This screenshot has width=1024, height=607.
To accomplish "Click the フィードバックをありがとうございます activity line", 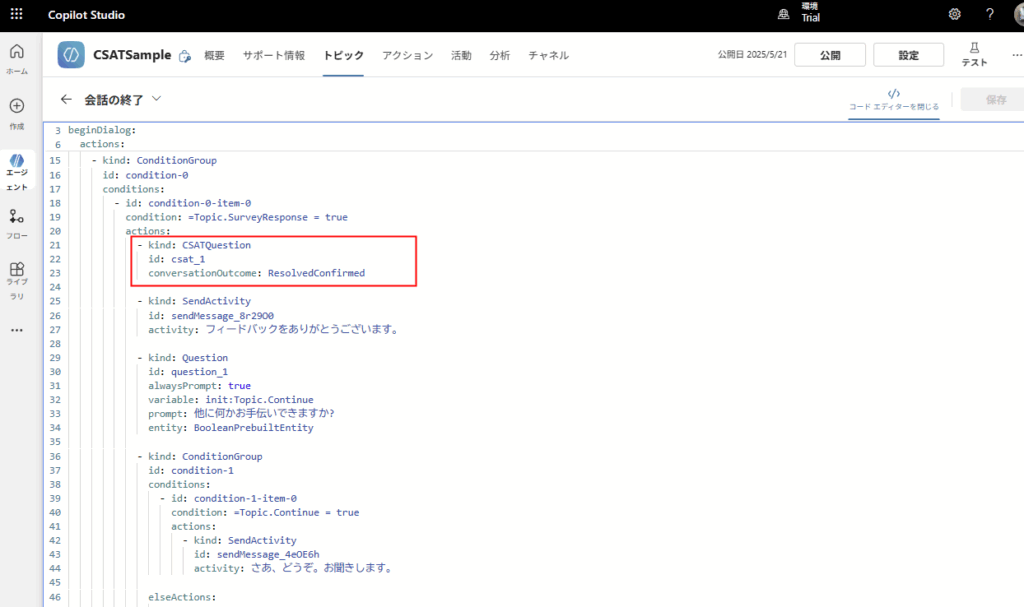I will 274,329.
